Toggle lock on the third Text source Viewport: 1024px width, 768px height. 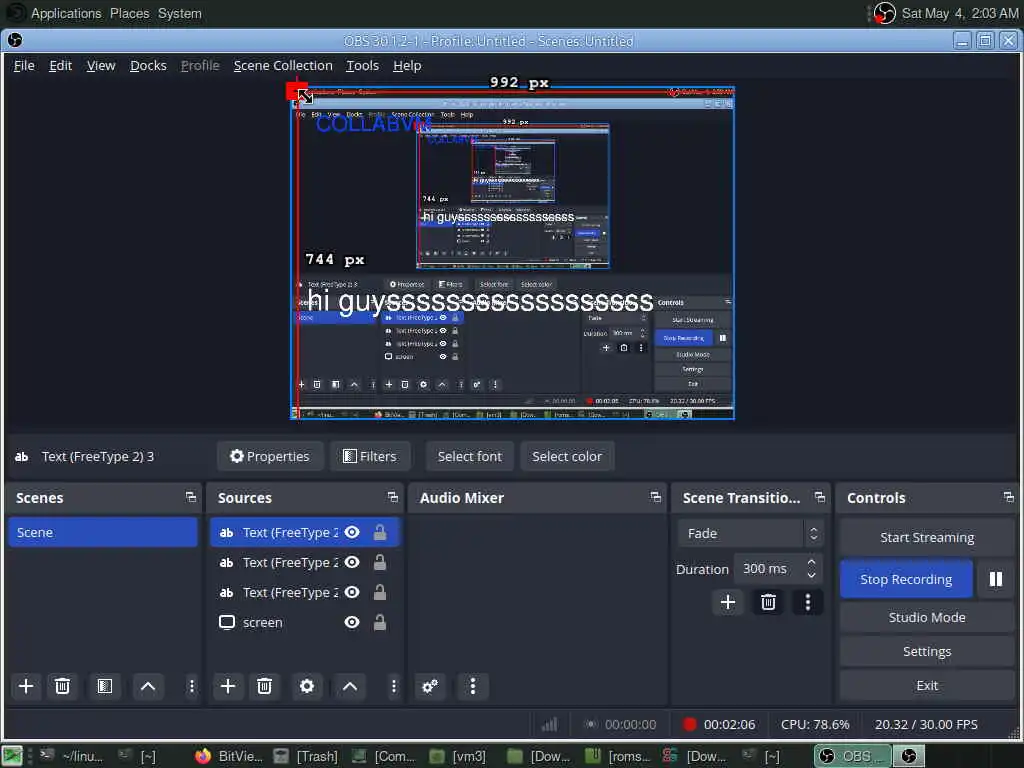pyautogui.click(x=379, y=592)
